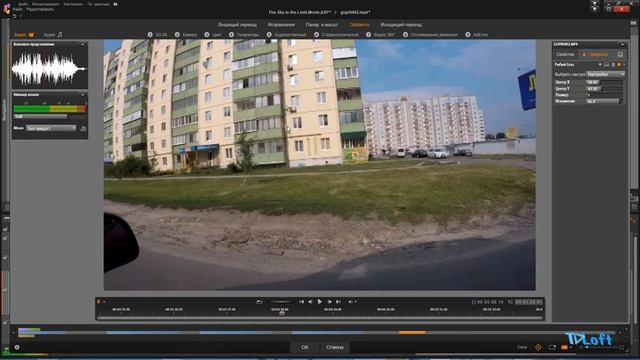Open the Входящий переход tab
The image size is (640, 360).
pos(237,25)
